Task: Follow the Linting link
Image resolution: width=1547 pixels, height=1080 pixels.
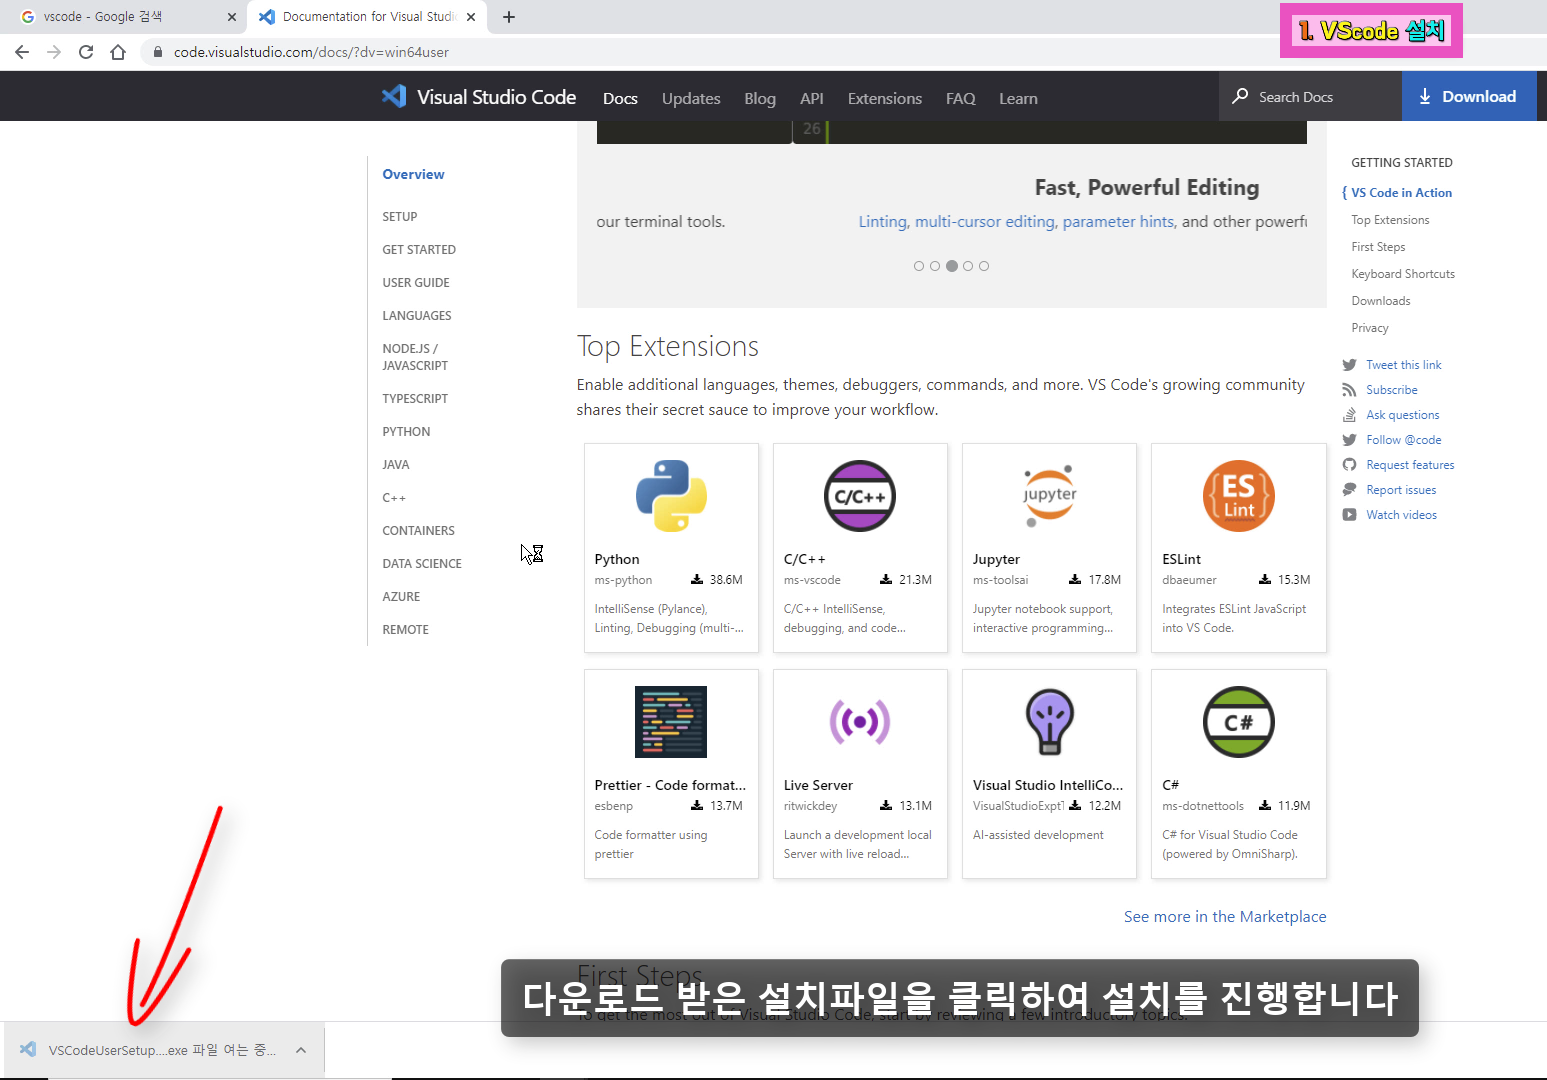Action: point(883,222)
